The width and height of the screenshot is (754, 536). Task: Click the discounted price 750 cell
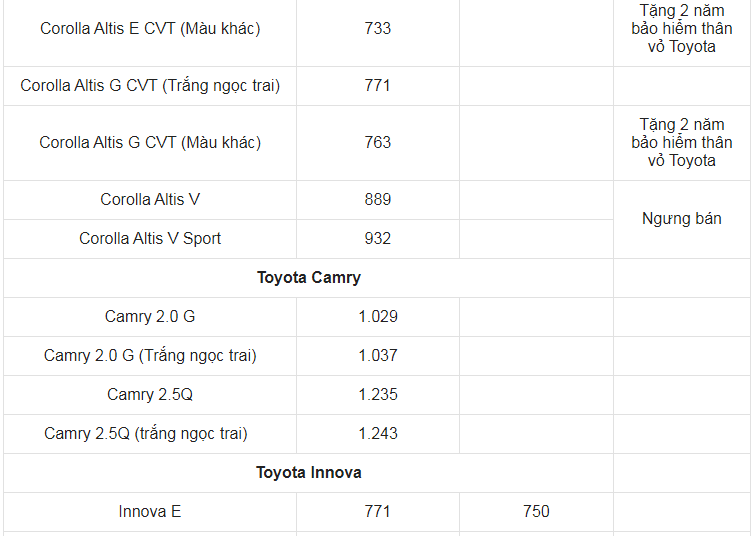(x=536, y=511)
